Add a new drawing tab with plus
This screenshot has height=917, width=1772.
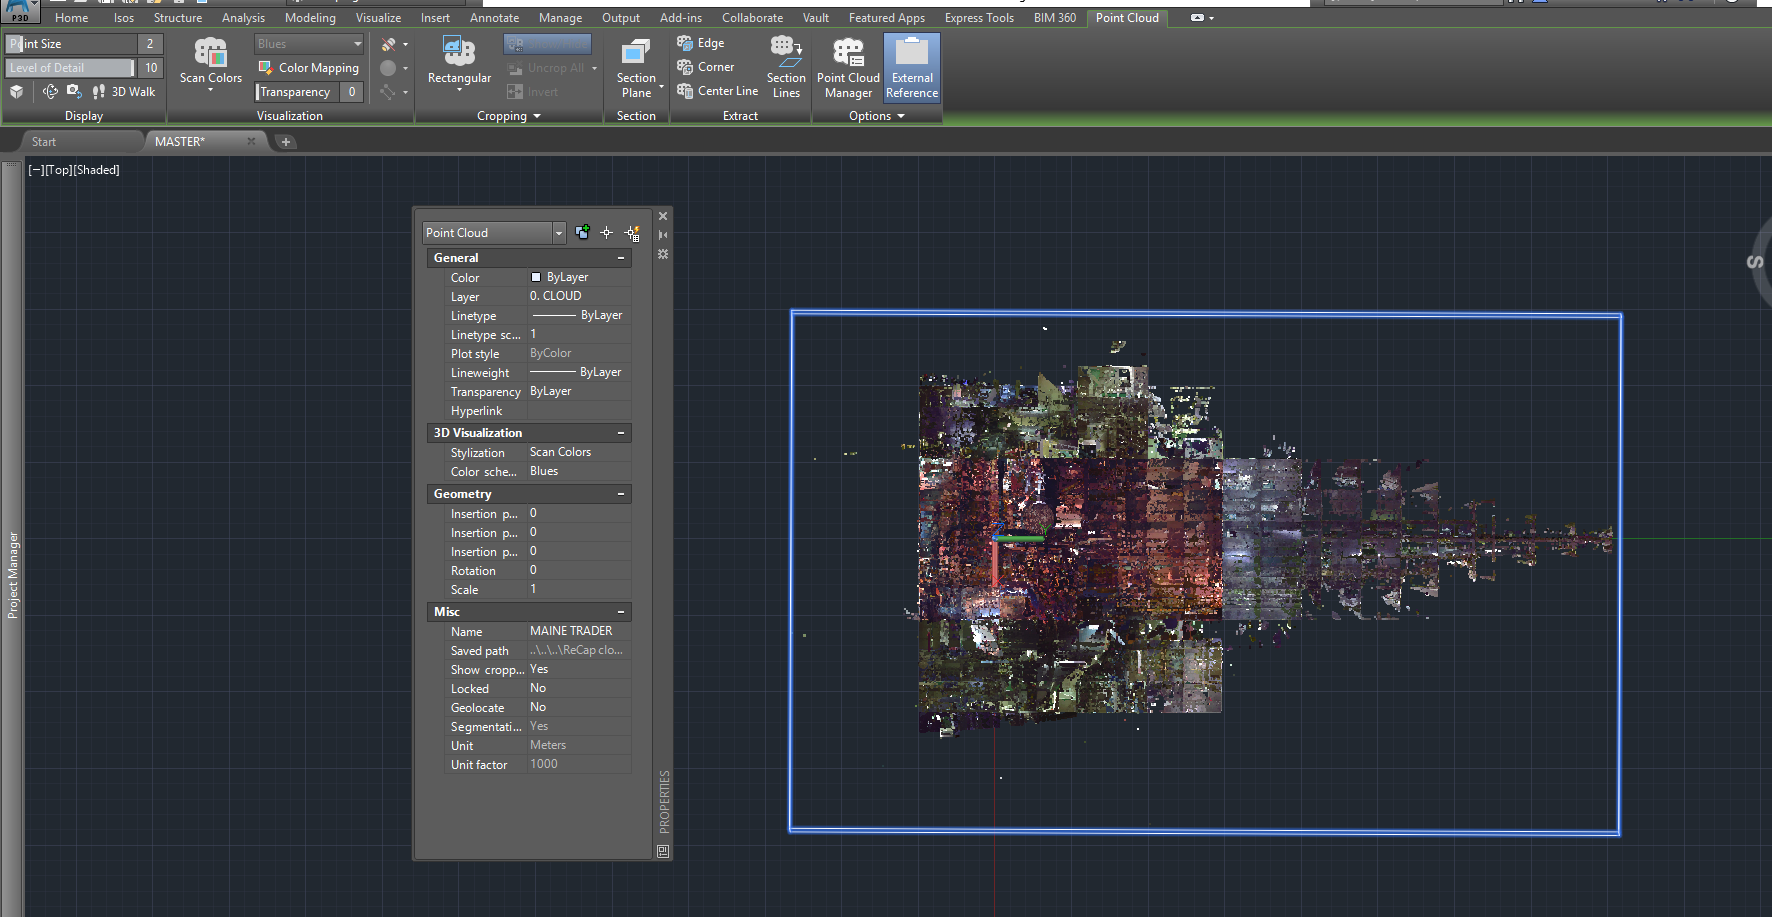[286, 142]
